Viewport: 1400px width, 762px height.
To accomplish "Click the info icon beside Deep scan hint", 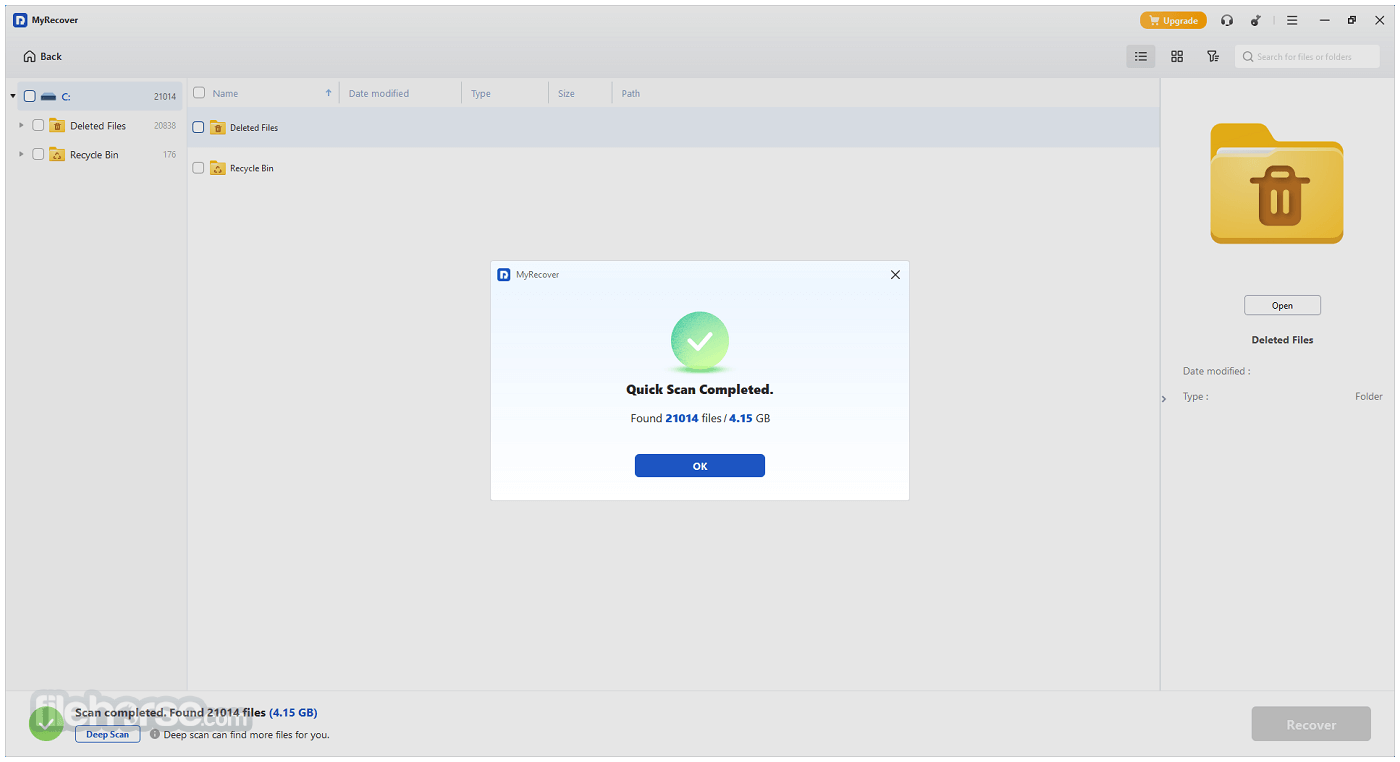I will (155, 734).
